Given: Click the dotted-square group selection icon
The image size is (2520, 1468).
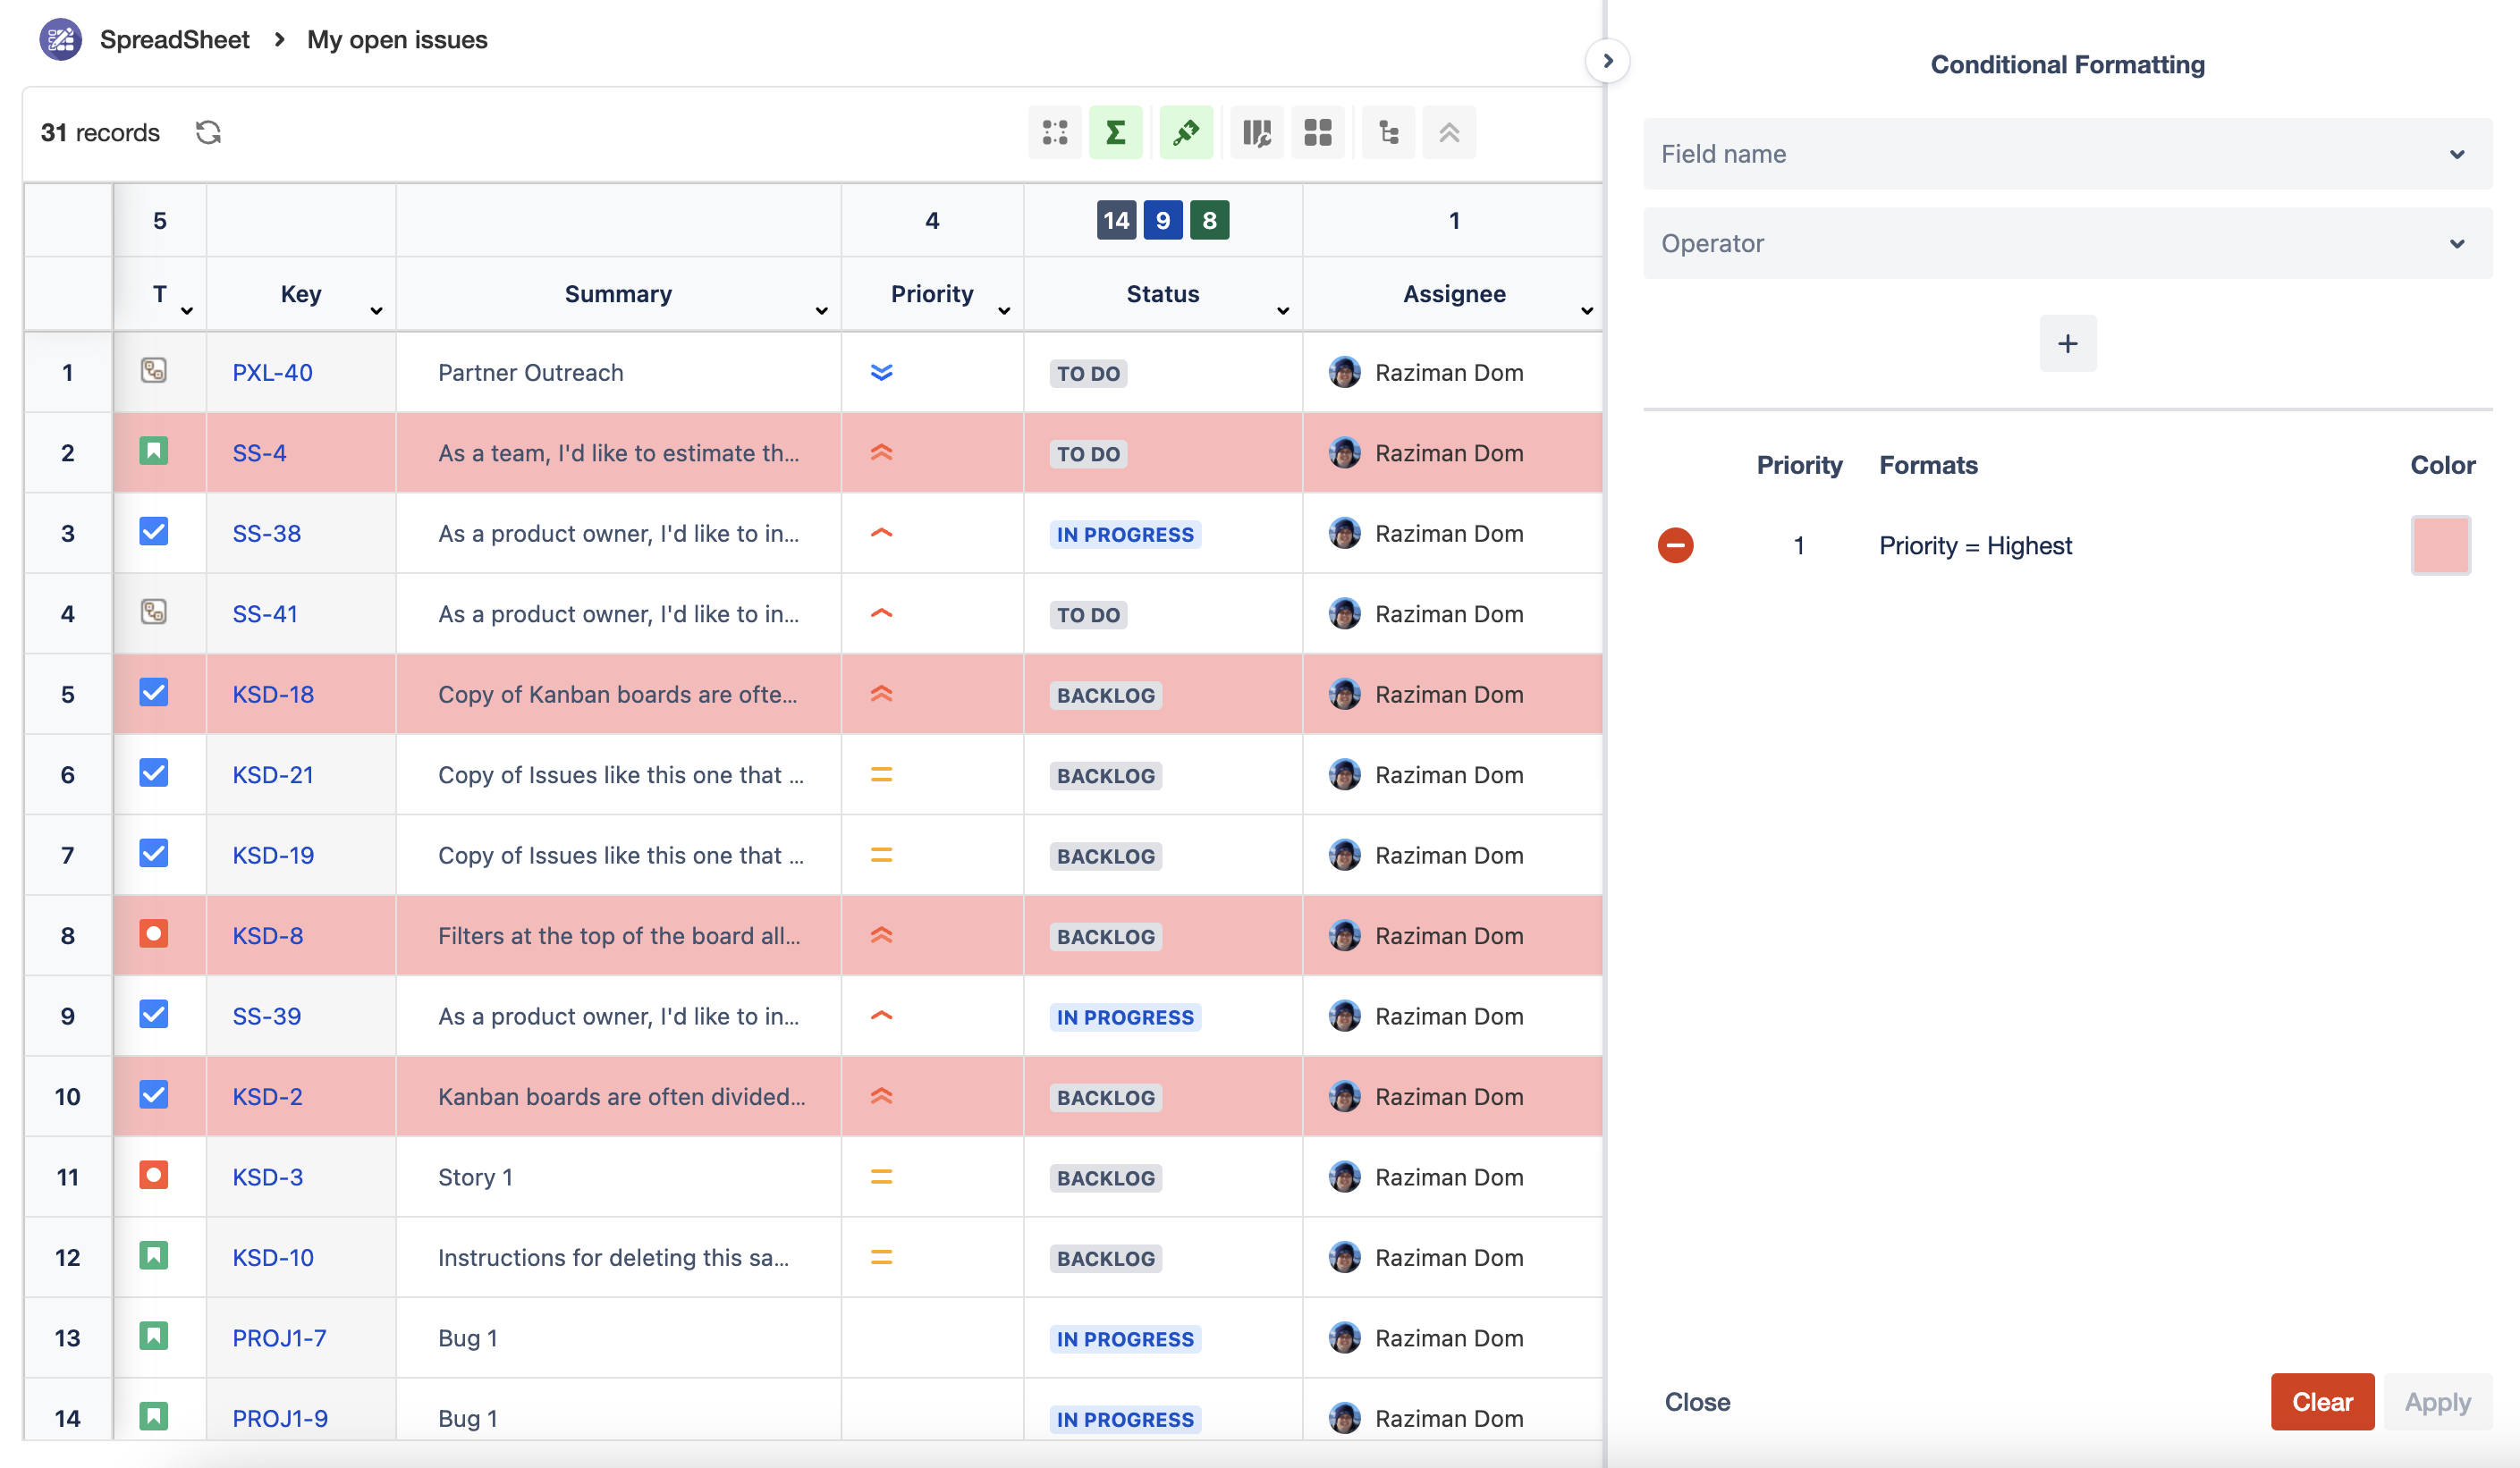Looking at the screenshot, I should (x=1055, y=132).
